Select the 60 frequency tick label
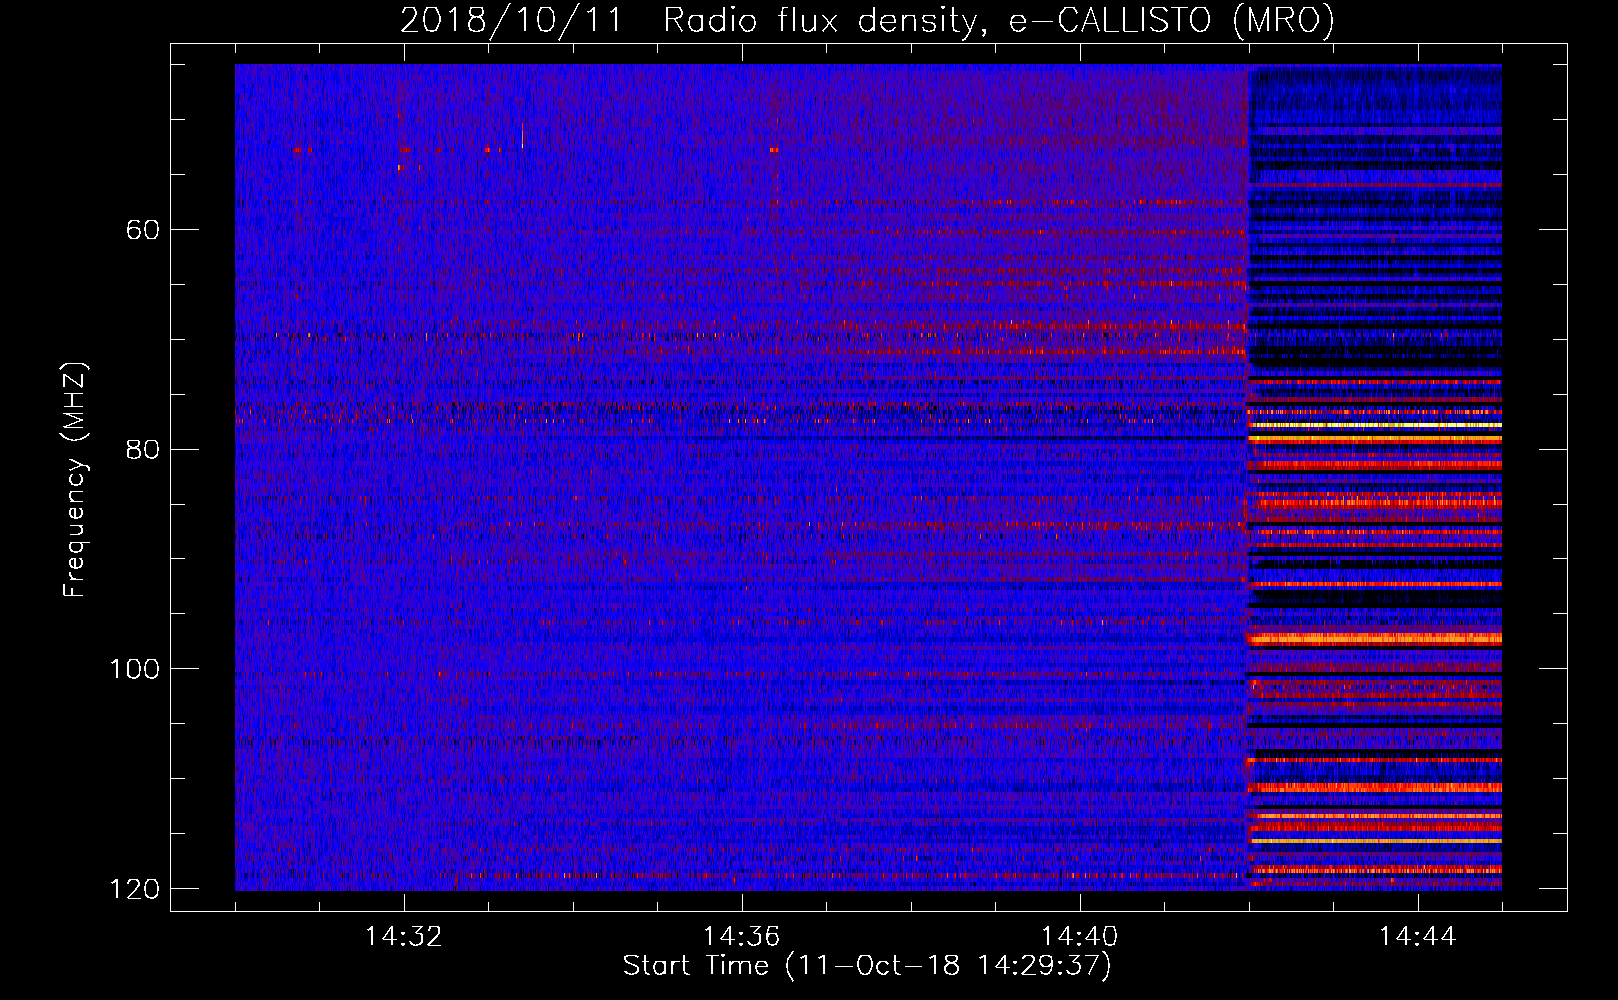This screenshot has height=1000, width=1618. [143, 230]
